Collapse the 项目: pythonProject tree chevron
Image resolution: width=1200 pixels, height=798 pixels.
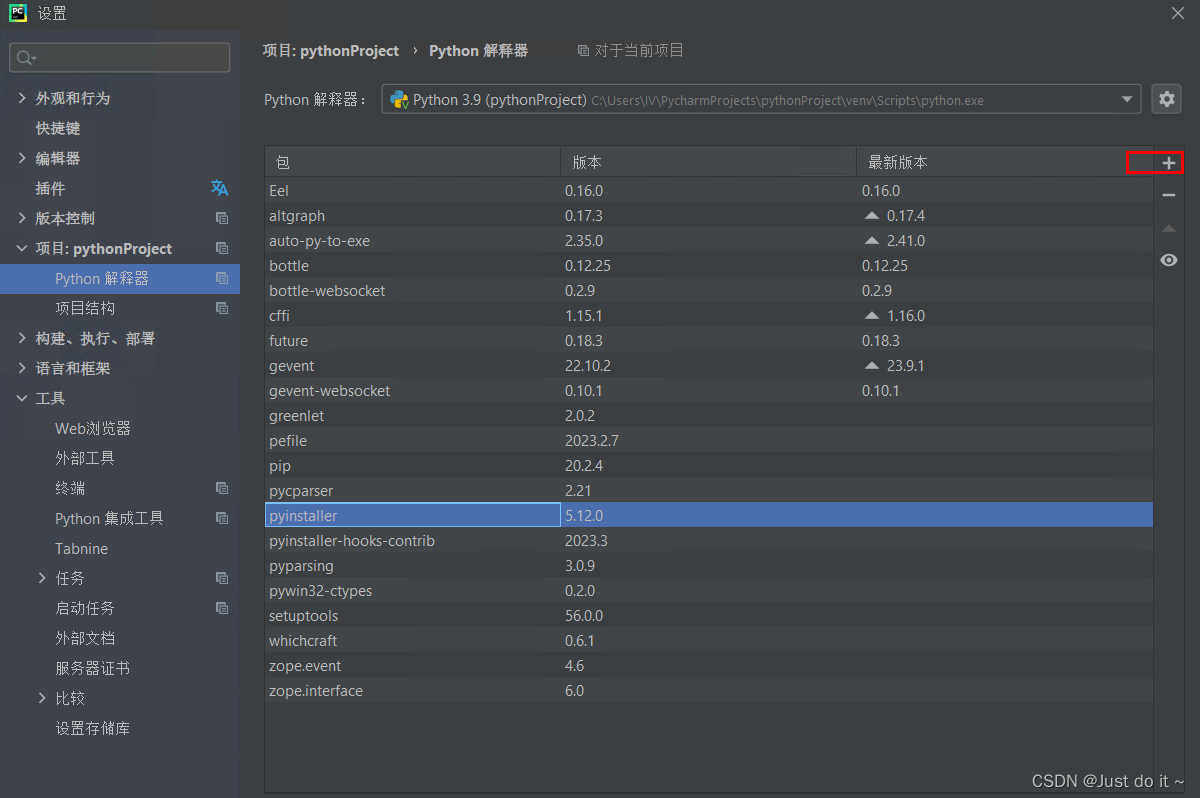click(22, 248)
